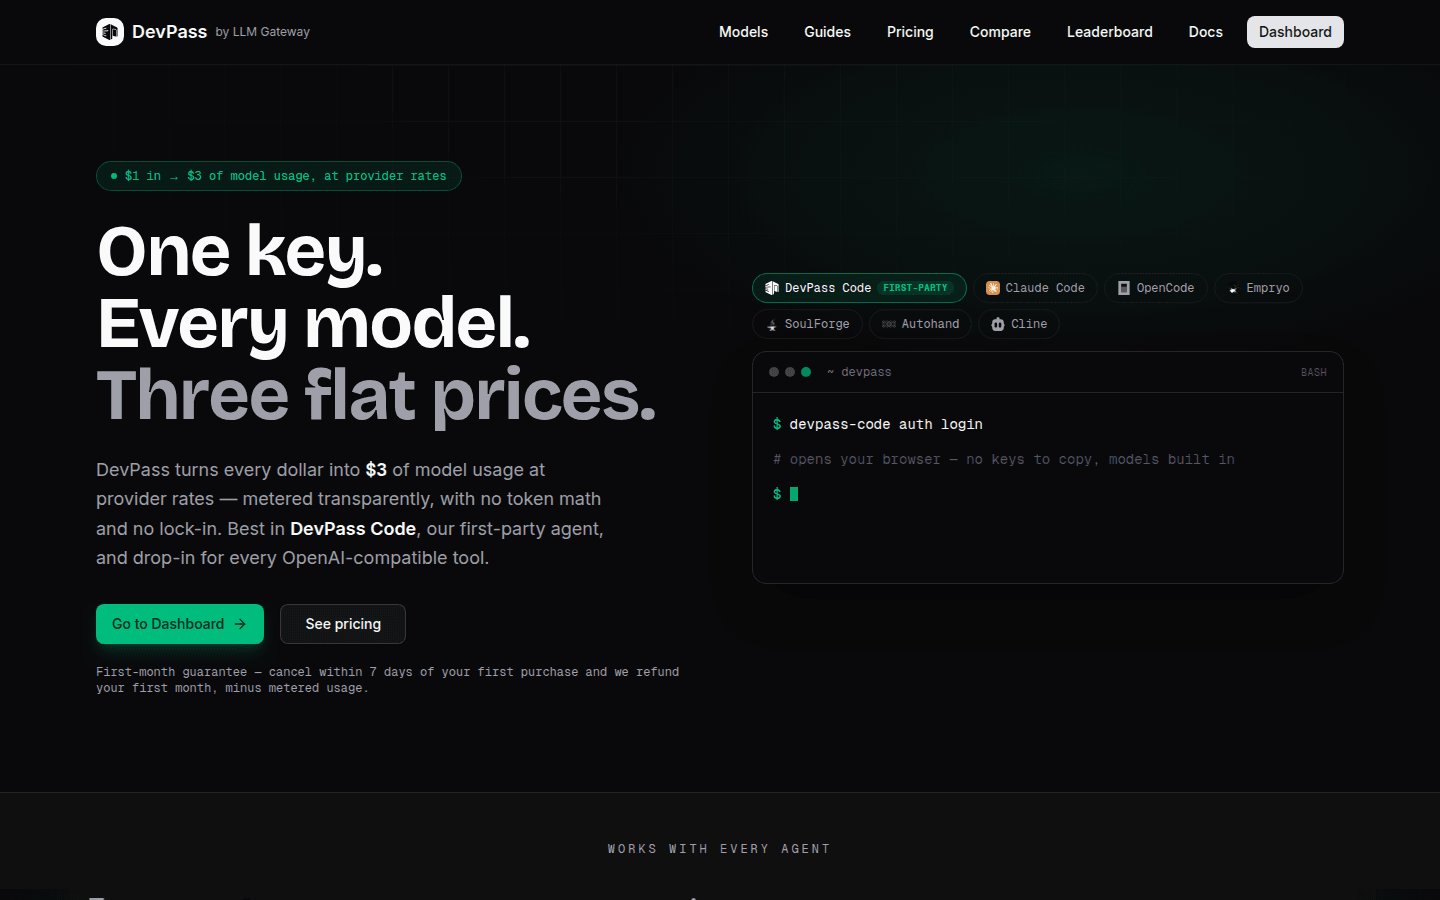Image resolution: width=1440 pixels, height=900 pixels.
Task: Click the Autohand tab icon
Action: pyautogui.click(x=889, y=324)
